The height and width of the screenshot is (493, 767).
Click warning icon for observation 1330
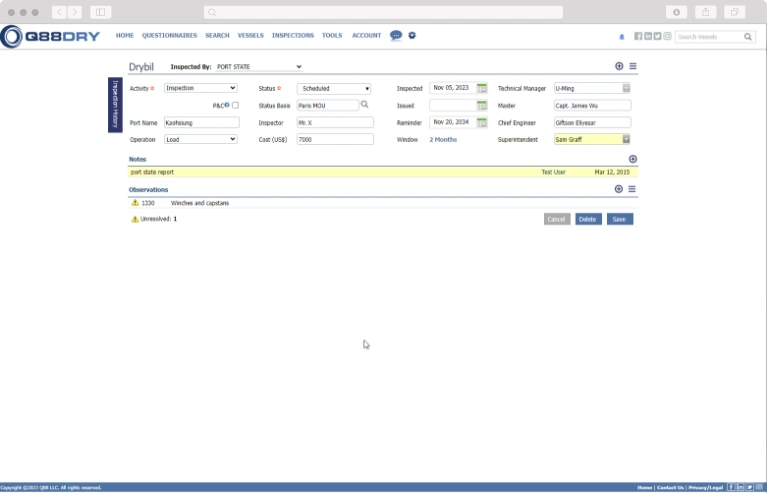coord(135,202)
